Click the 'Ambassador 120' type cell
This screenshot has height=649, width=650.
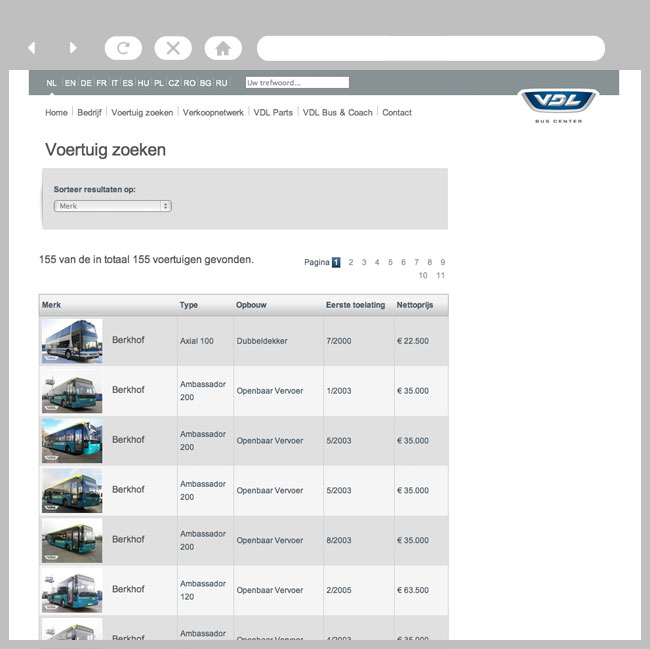203,590
